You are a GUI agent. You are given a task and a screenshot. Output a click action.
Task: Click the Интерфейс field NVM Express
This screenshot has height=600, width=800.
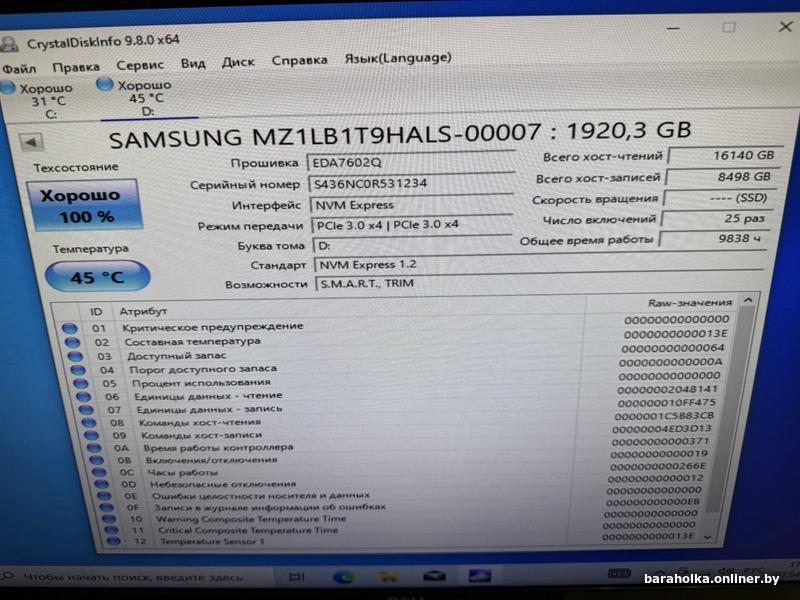coord(411,205)
